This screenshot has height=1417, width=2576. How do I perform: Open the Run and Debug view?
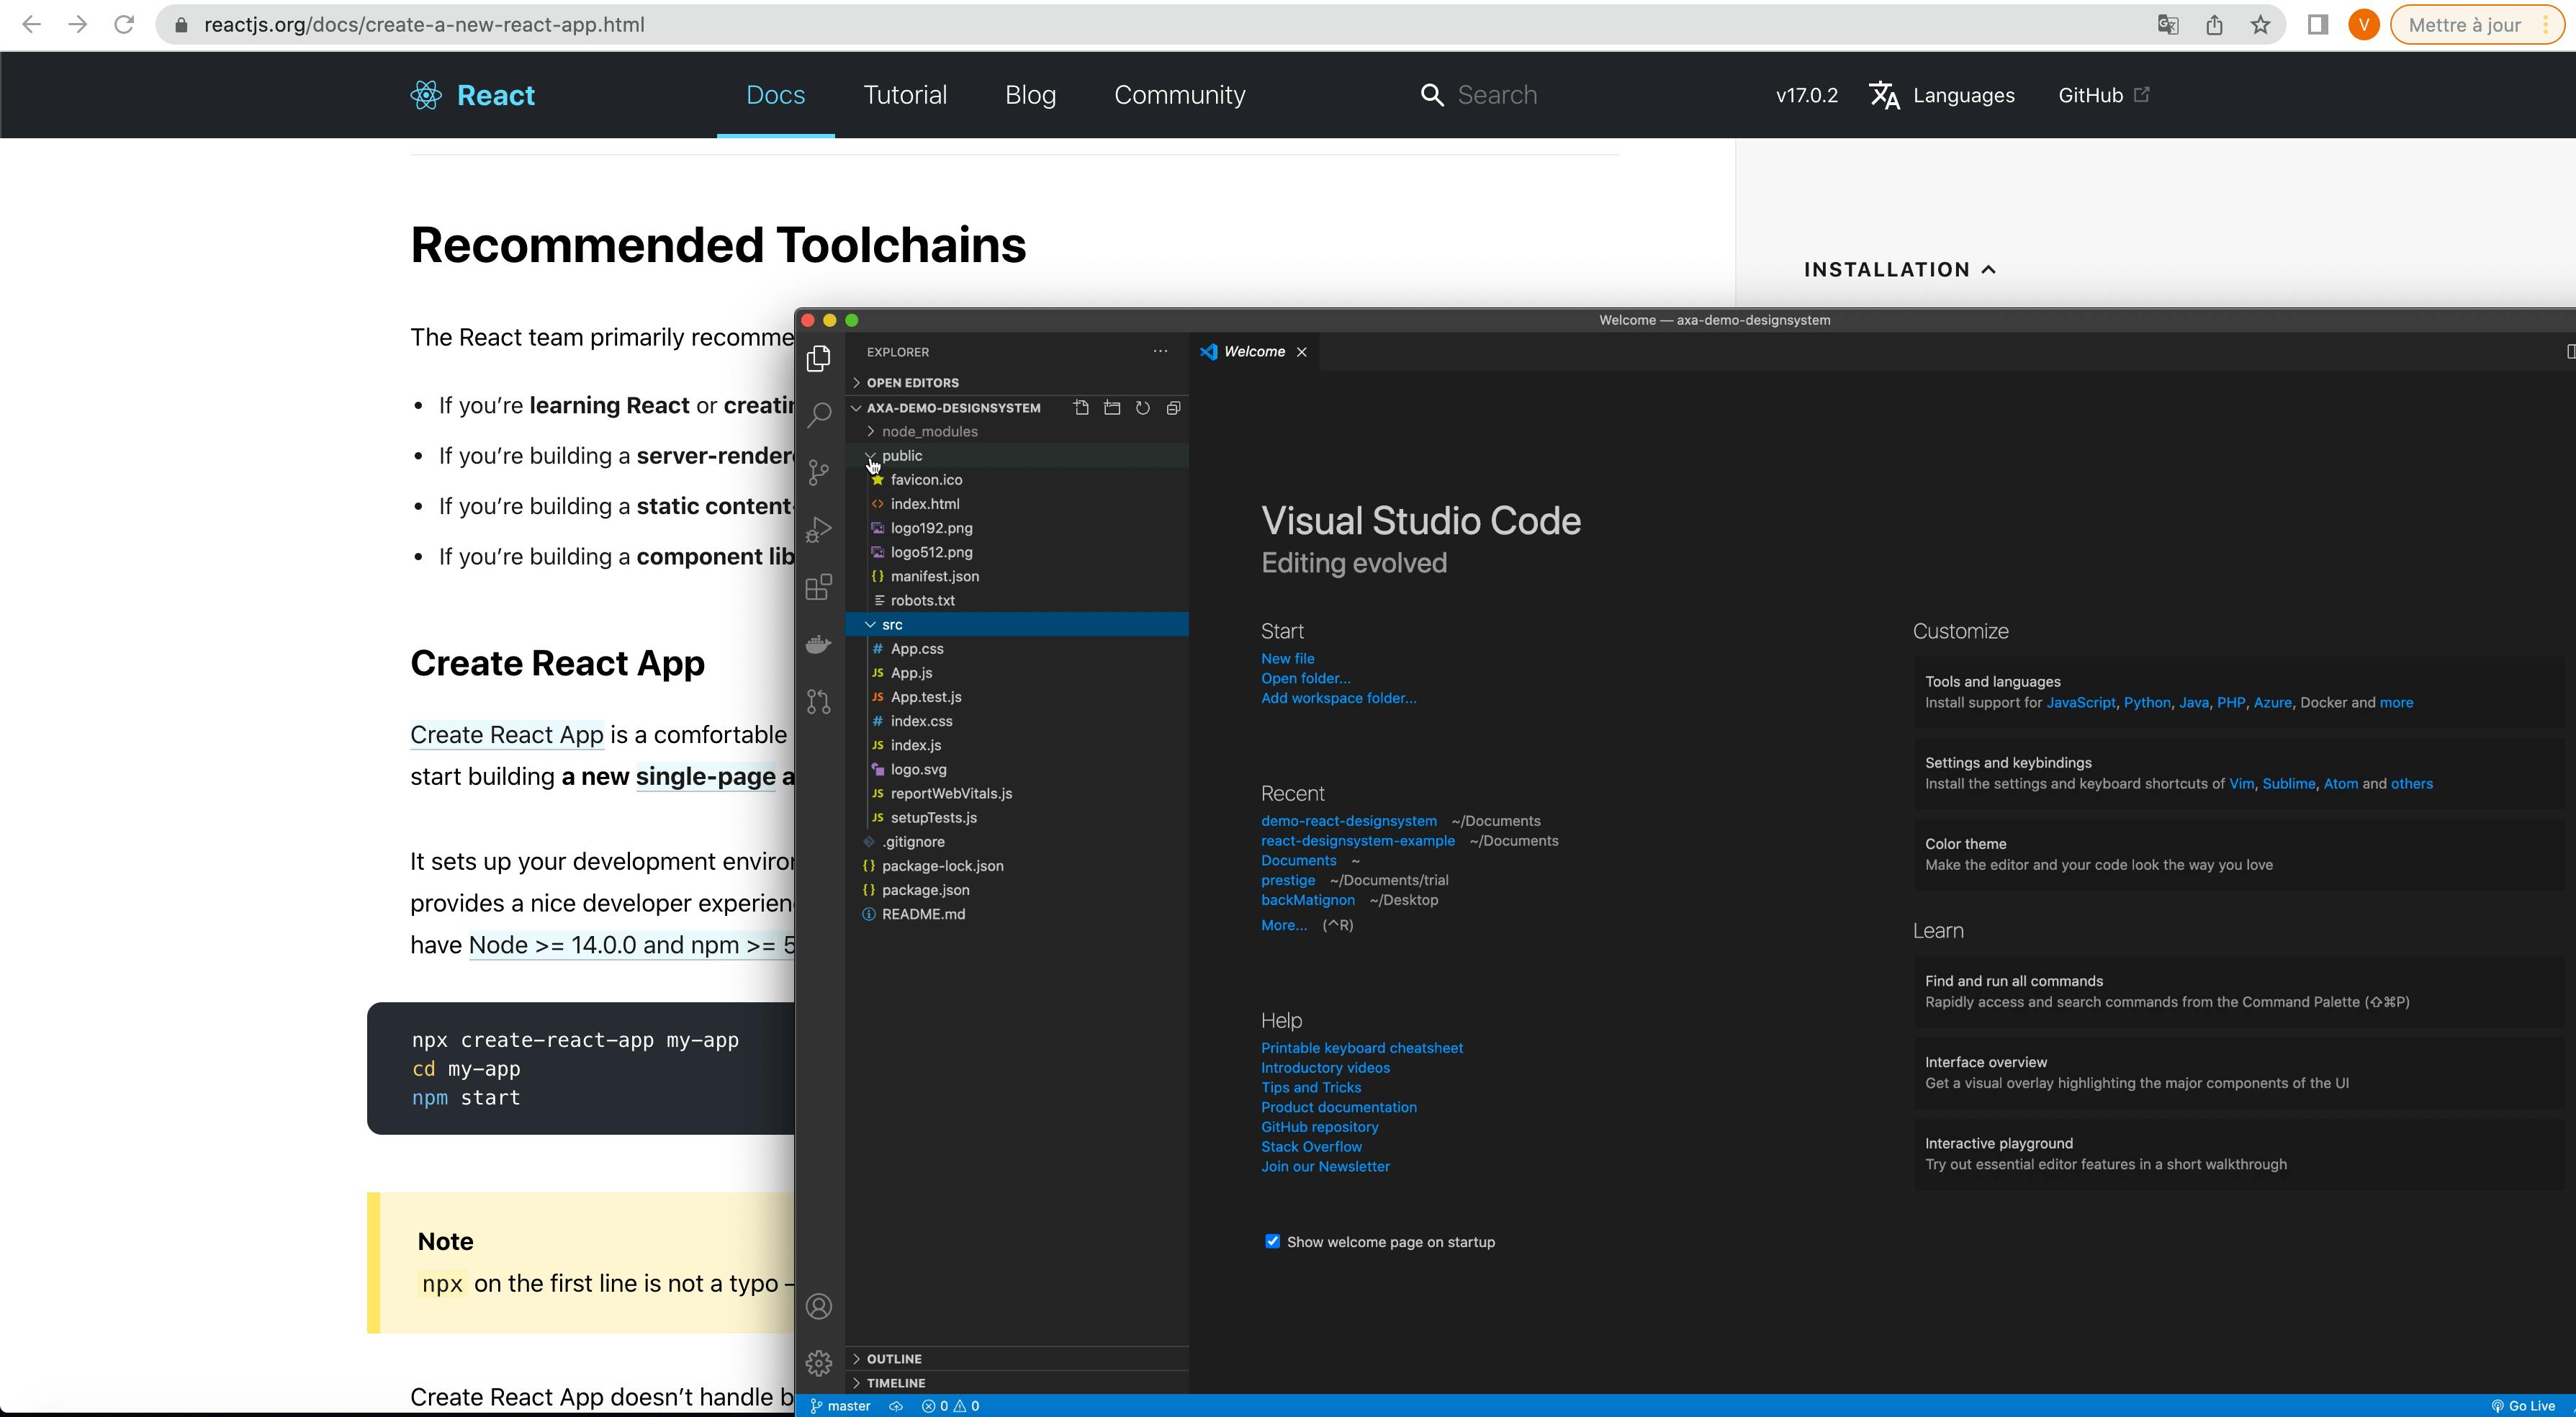819,529
